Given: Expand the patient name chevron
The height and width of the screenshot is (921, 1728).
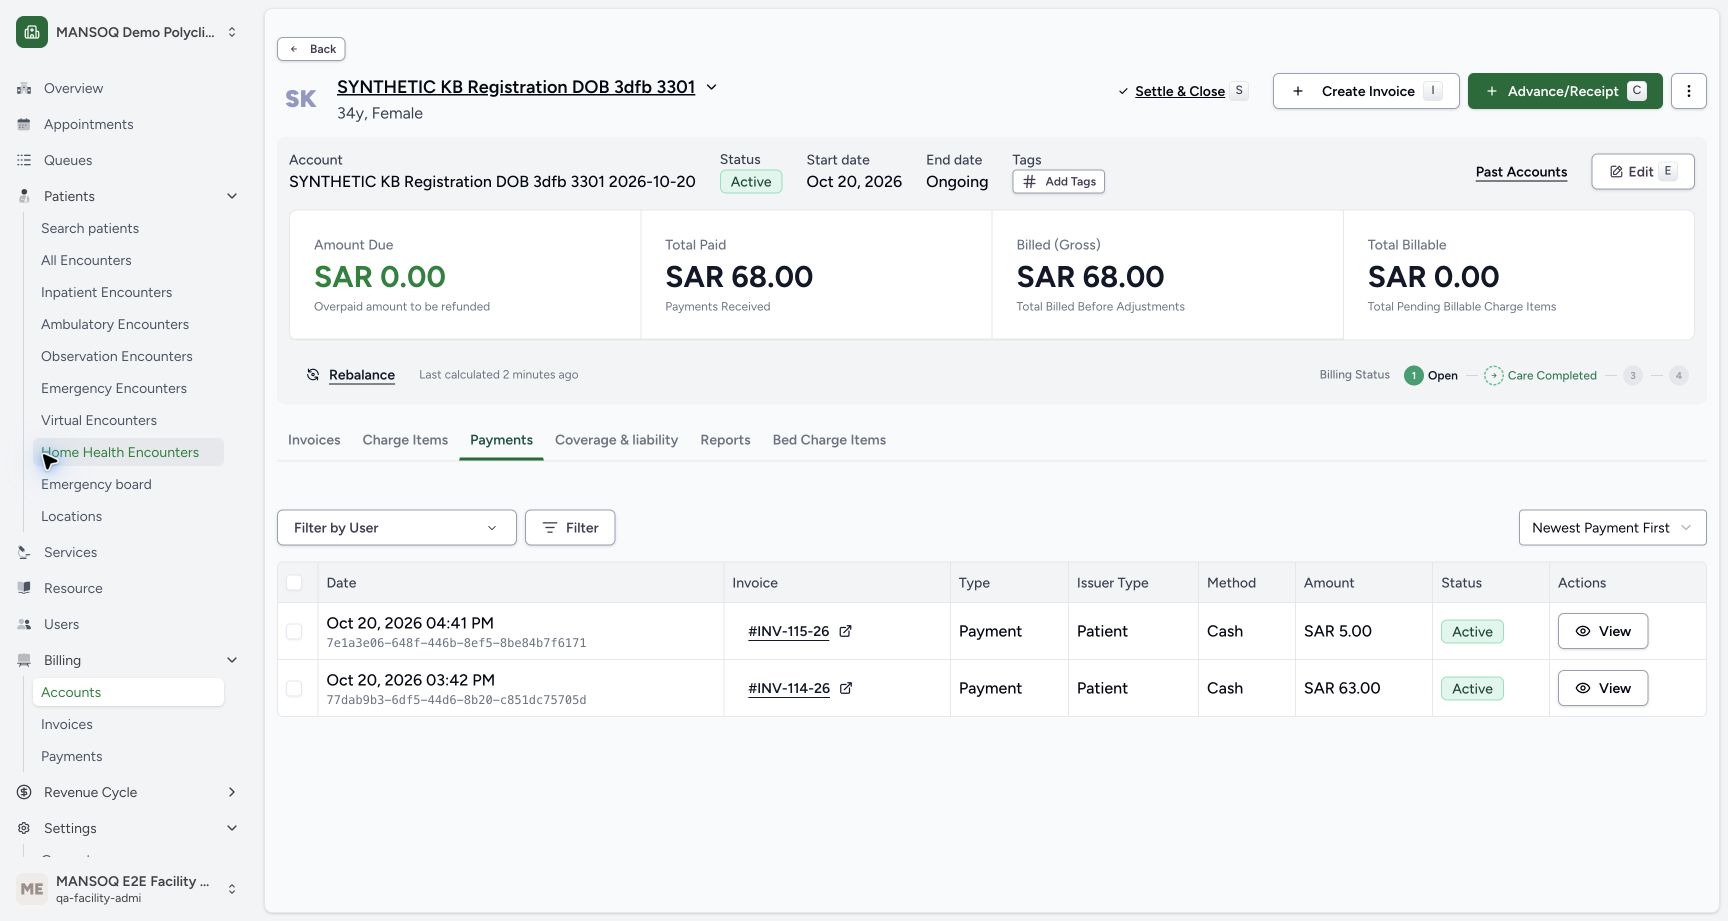Looking at the screenshot, I should (x=712, y=87).
